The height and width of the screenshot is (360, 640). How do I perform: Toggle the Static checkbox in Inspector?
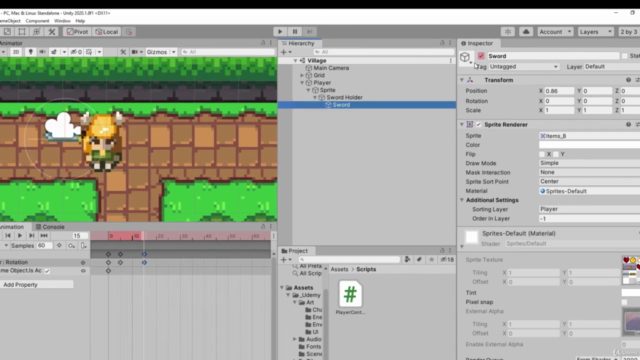tap(624, 56)
